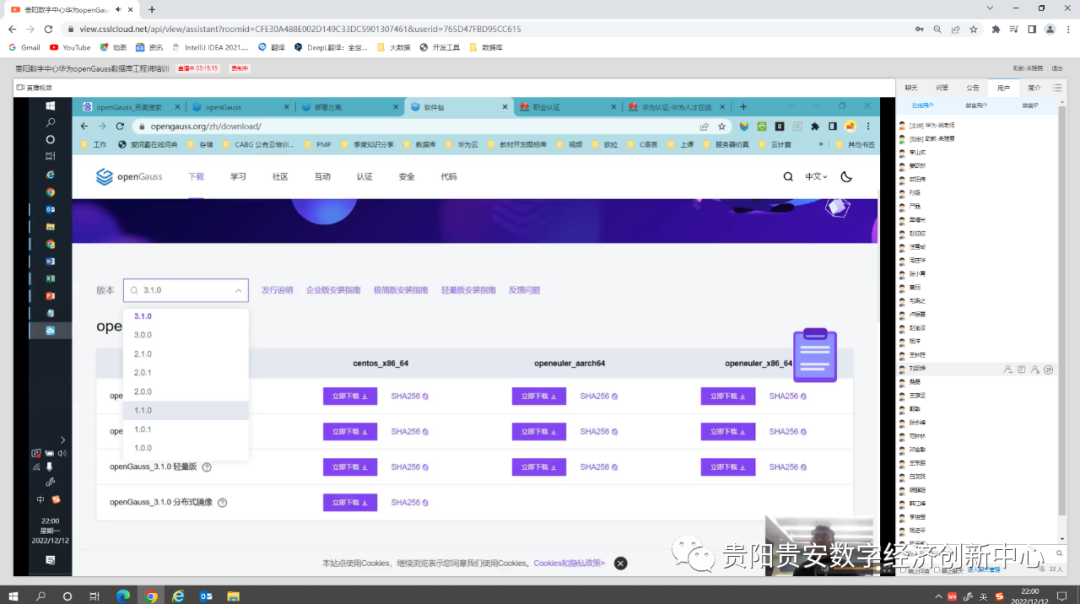
Task: Open the 极简版安装指南 link
Action: [x=401, y=291]
